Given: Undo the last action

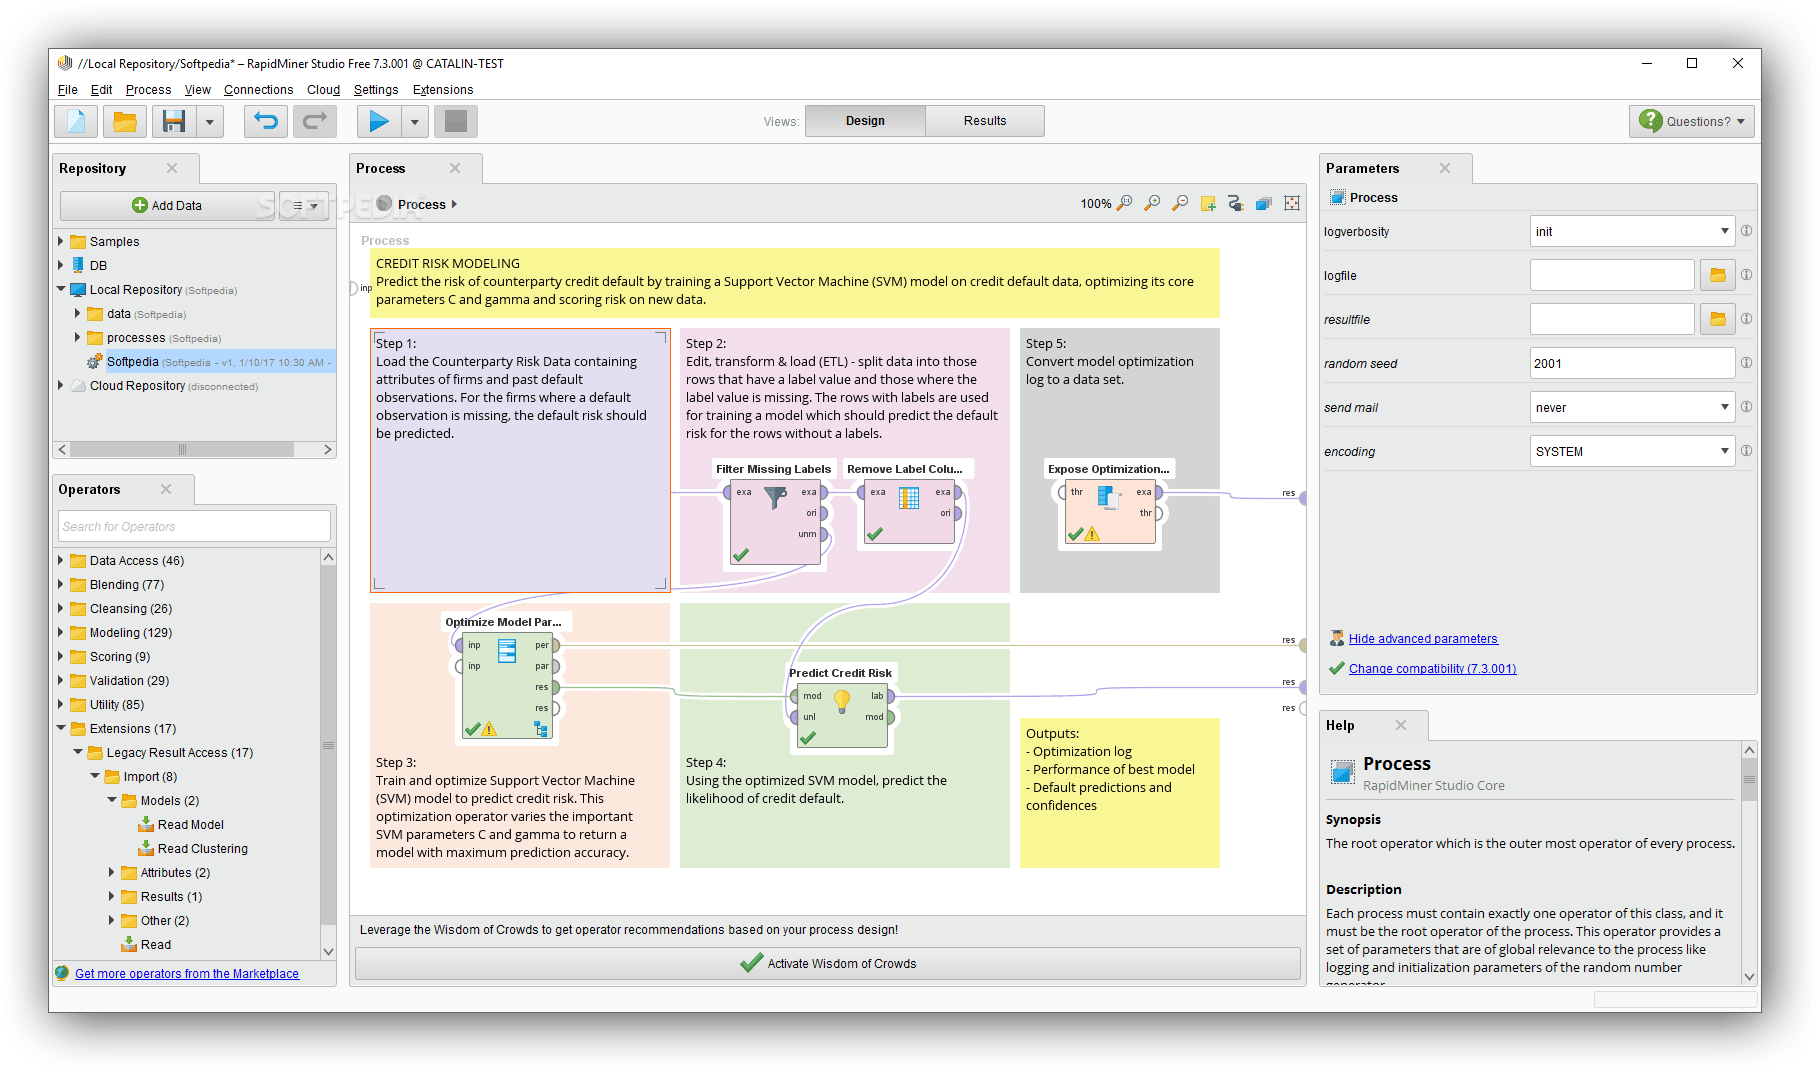Looking at the screenshot, I should coord(266,121).
